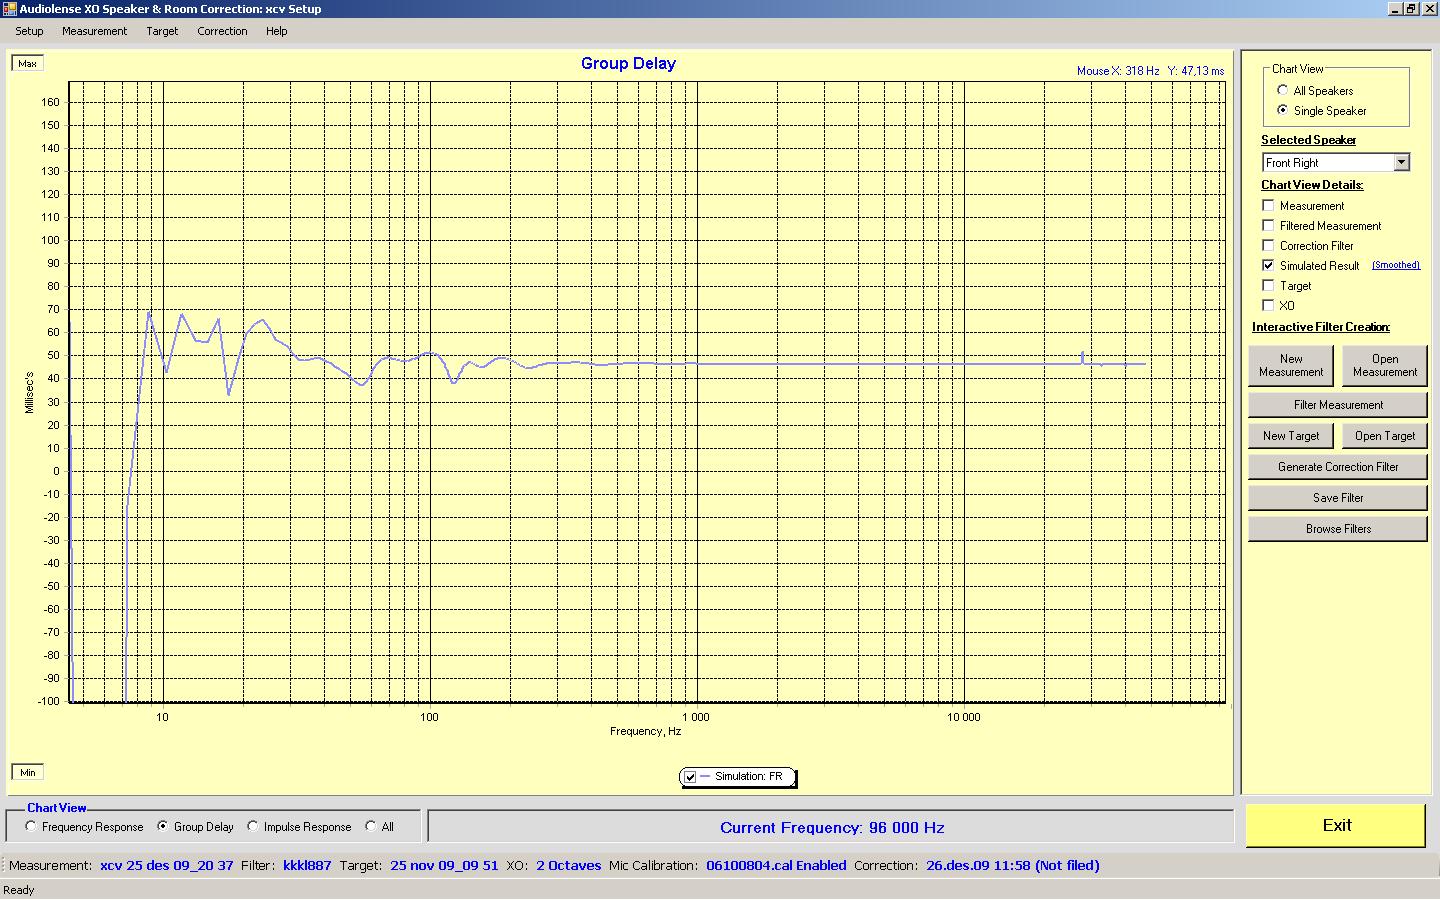1440x900 pixels.
Task: Click Generate Correction Filter button
Action: pyautogui.click(x=1338, y=467)
